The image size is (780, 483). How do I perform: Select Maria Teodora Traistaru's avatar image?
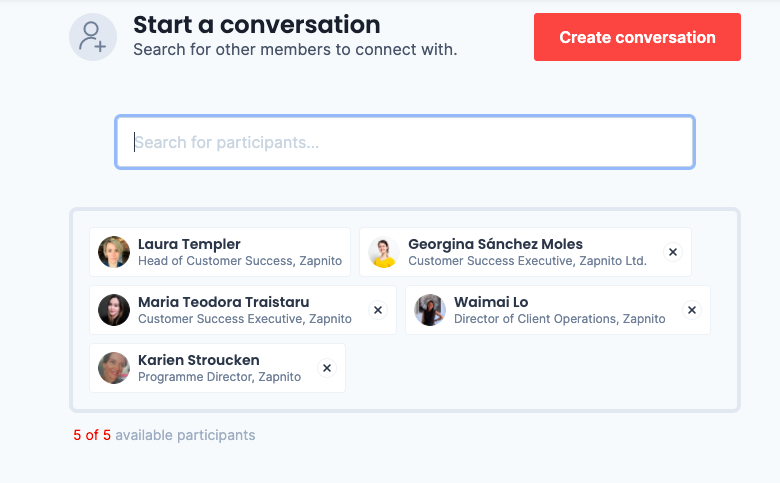coord(114,310)
